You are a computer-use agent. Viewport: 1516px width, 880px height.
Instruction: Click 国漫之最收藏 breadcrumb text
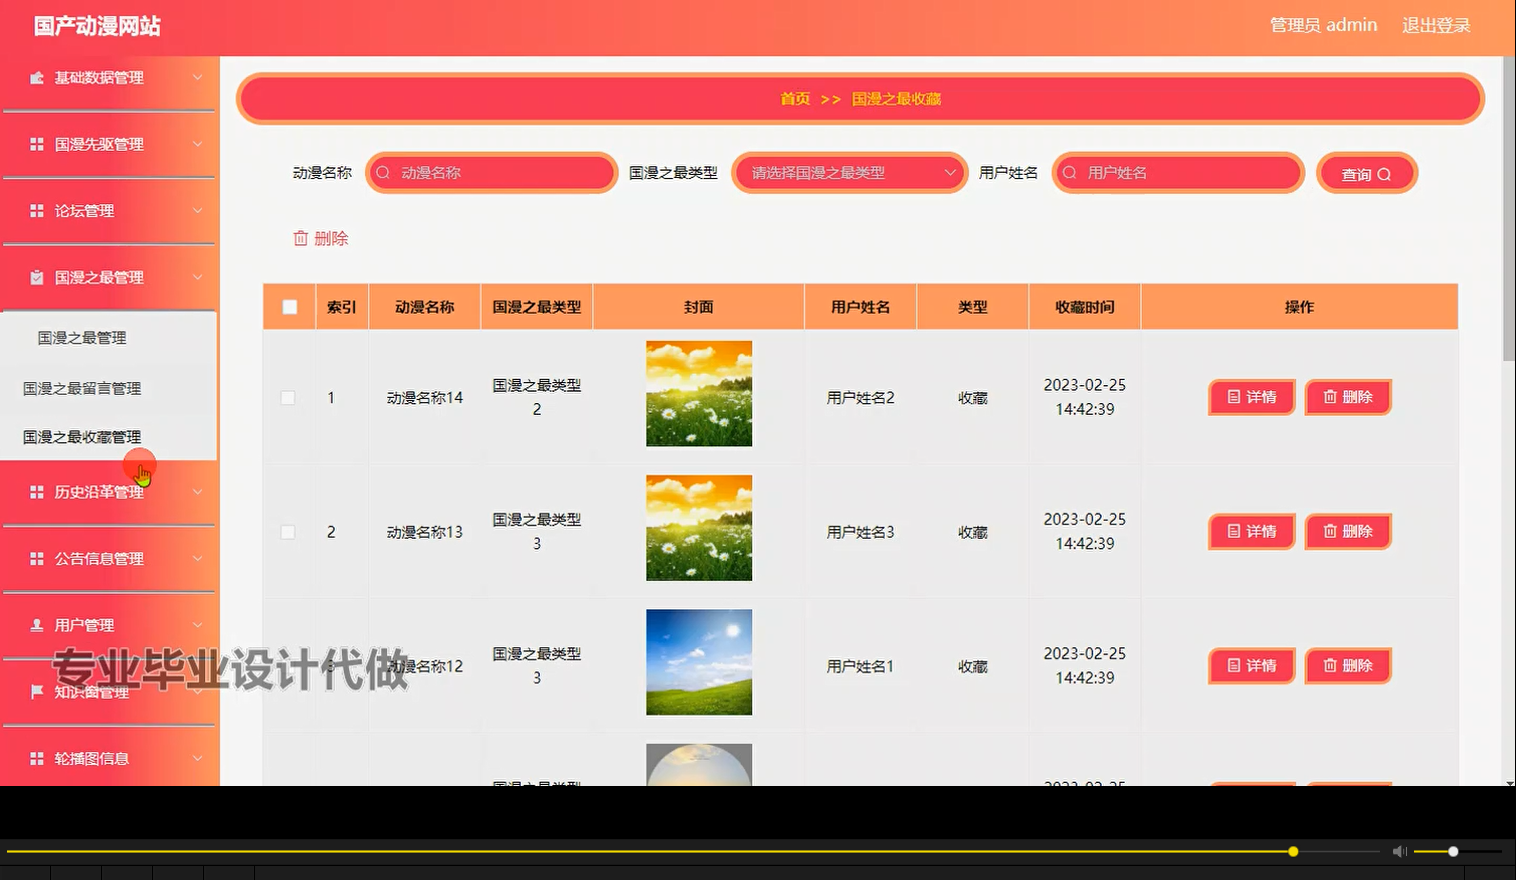[x=896, y=99]
